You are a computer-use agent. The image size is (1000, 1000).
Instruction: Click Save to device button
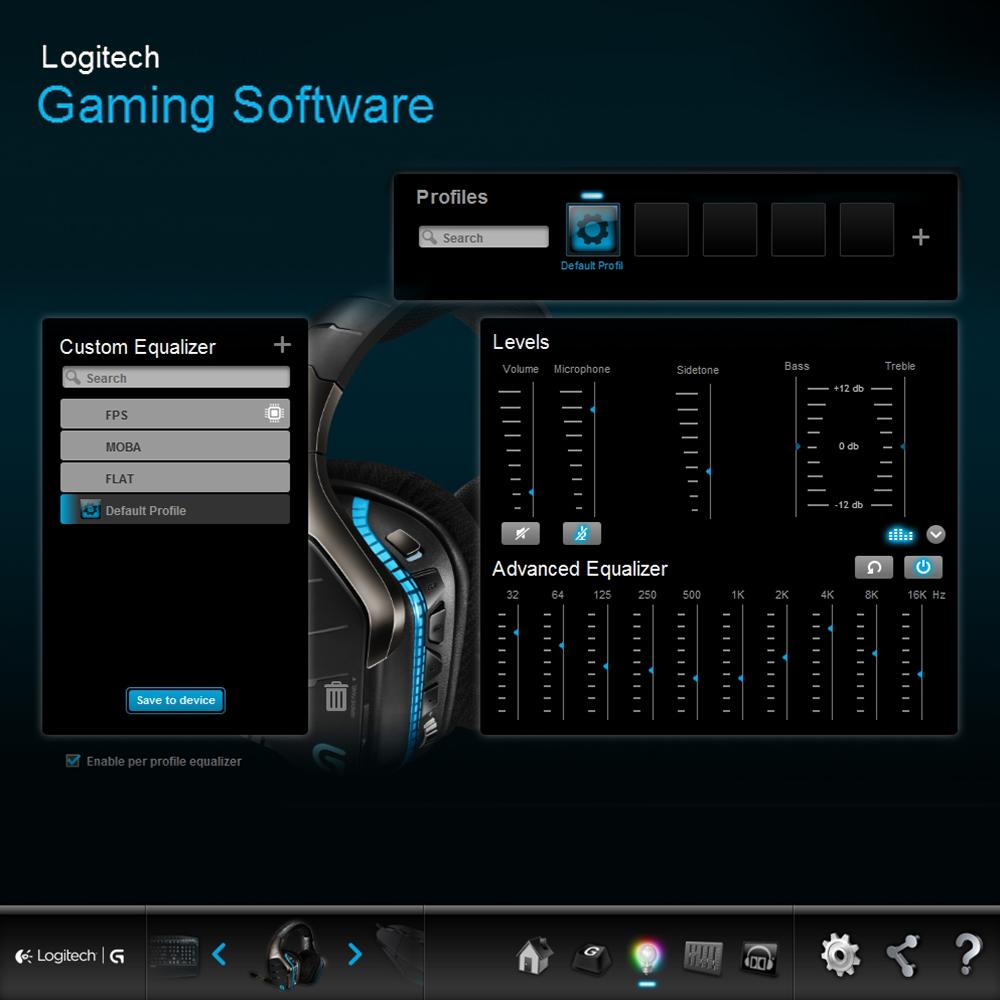point(176,700)
